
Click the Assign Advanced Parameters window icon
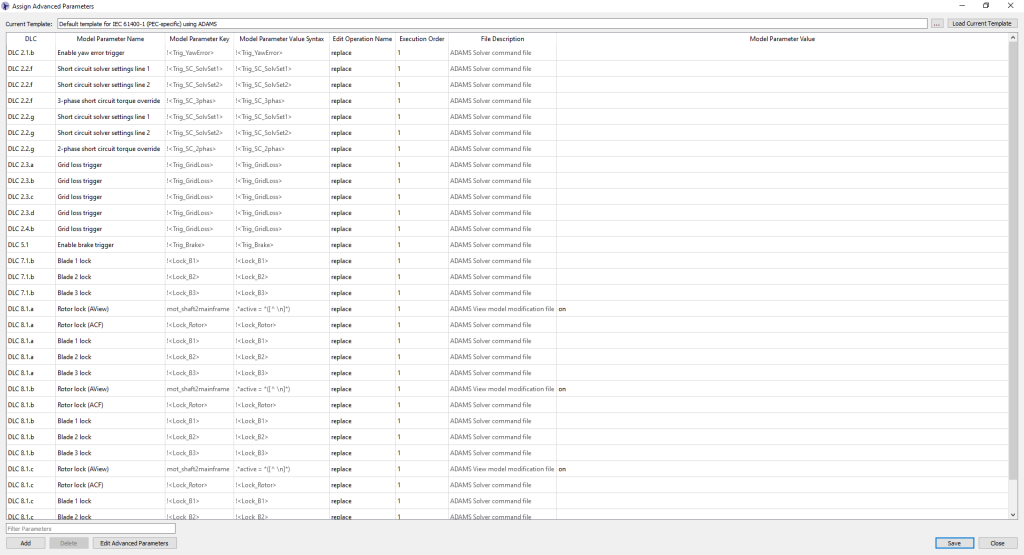pyautogui.click(x=6, y=6)
